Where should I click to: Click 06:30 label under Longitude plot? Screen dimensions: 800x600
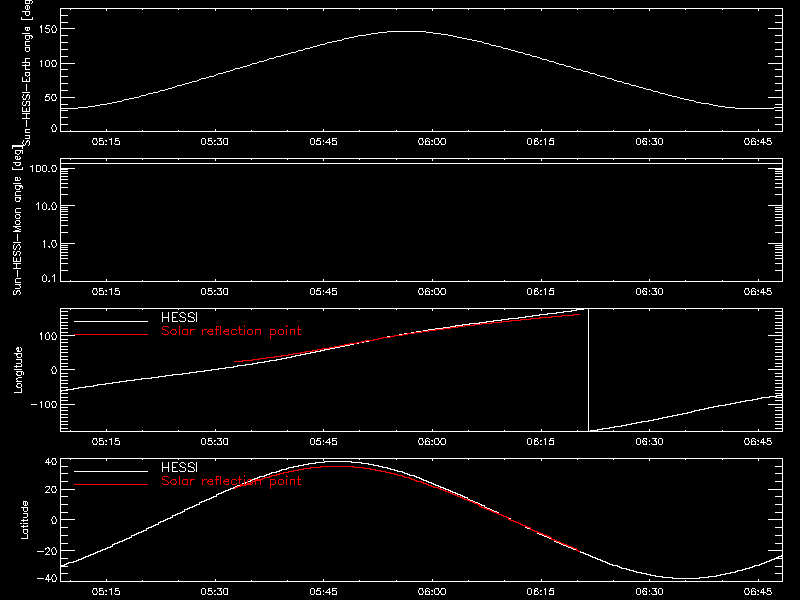pyautogui.click(x=649, y=442)
